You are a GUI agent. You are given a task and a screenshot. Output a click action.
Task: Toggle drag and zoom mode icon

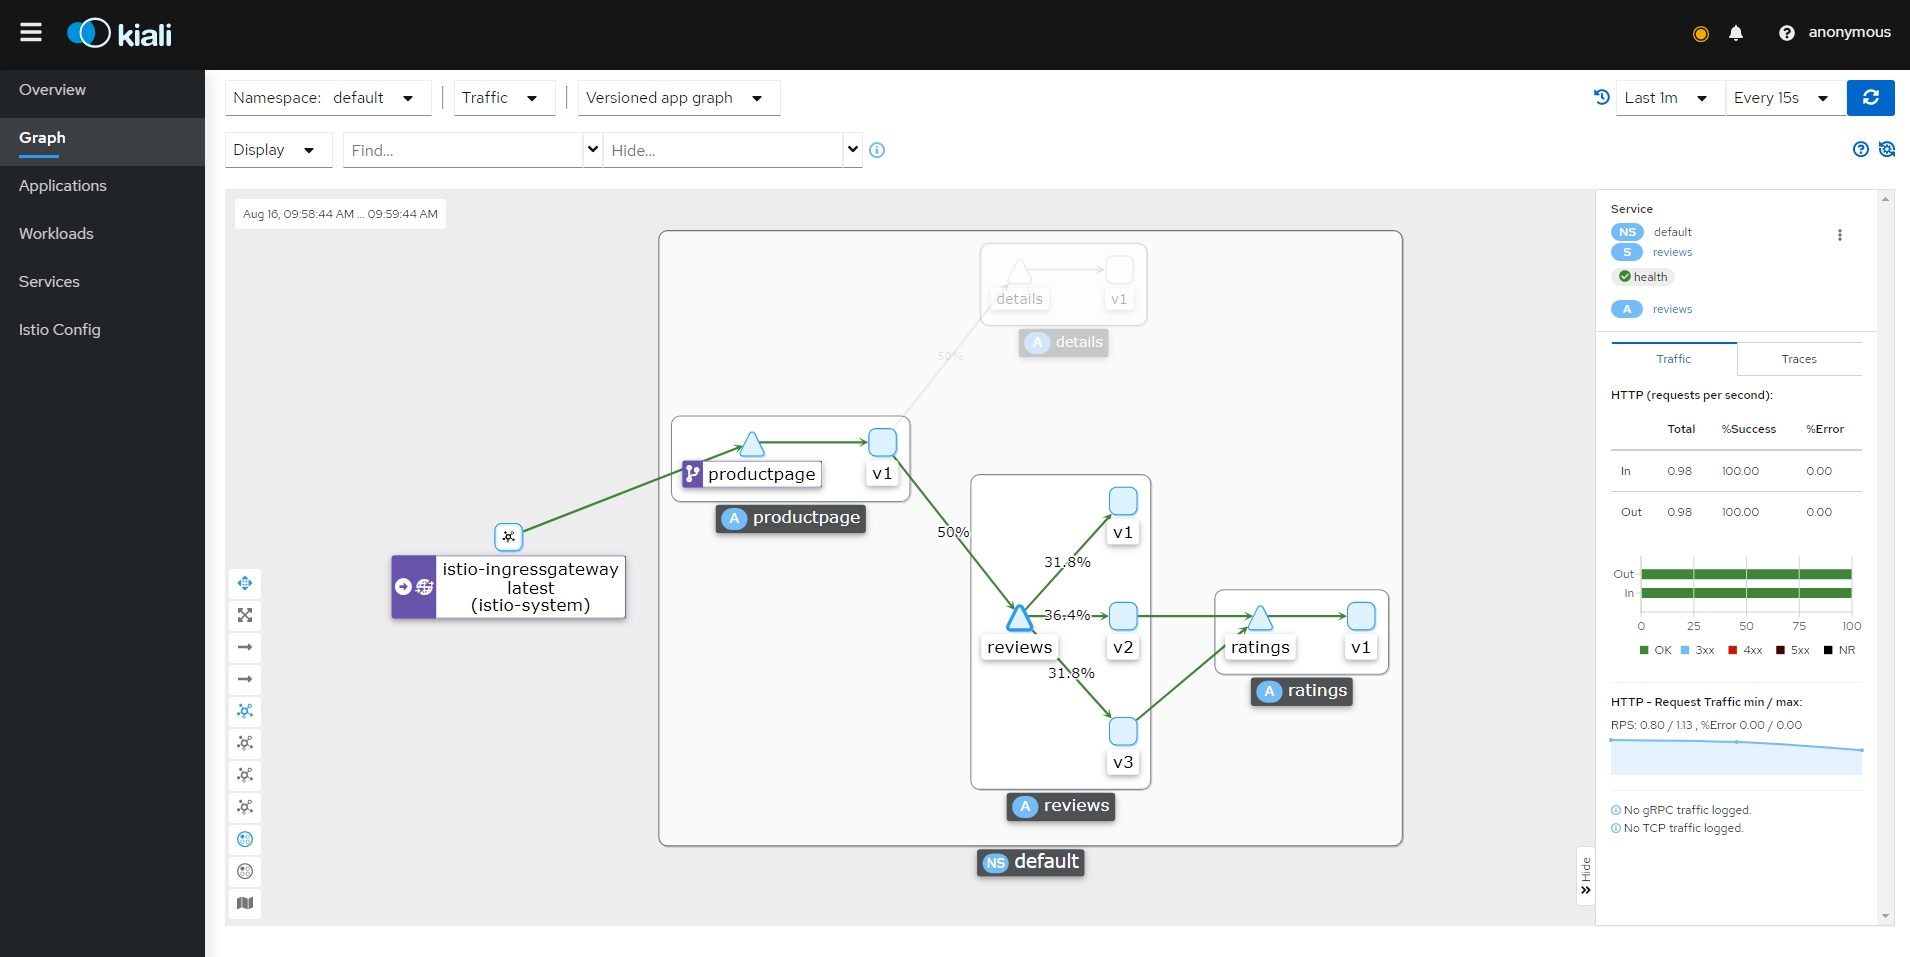(245, 583)
